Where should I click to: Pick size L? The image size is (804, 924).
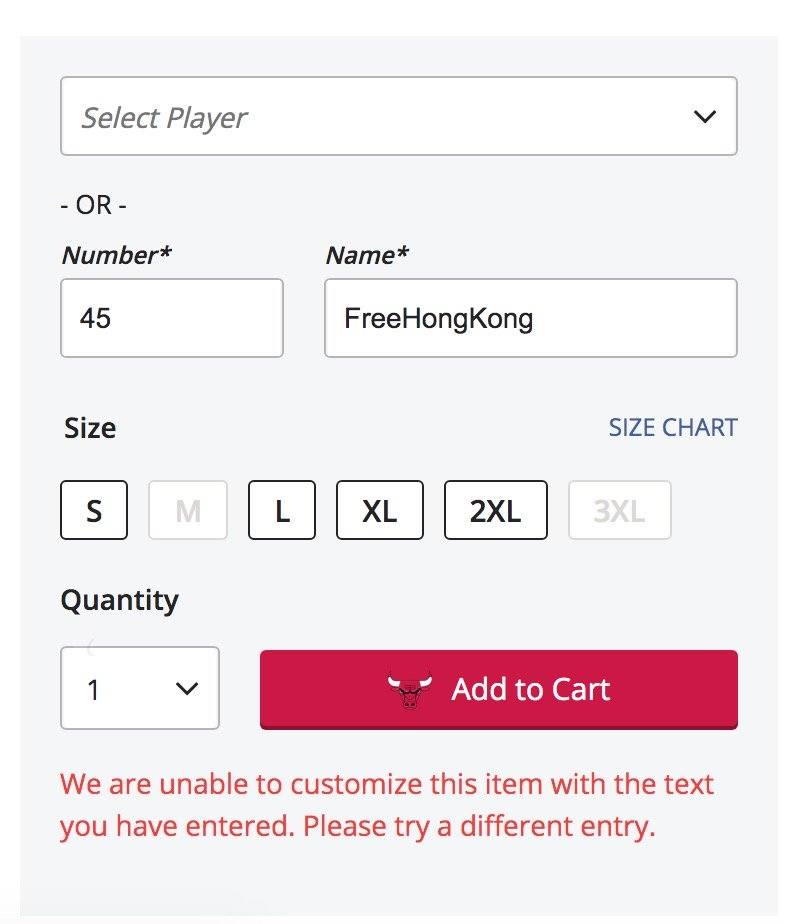tap(282, 511)
